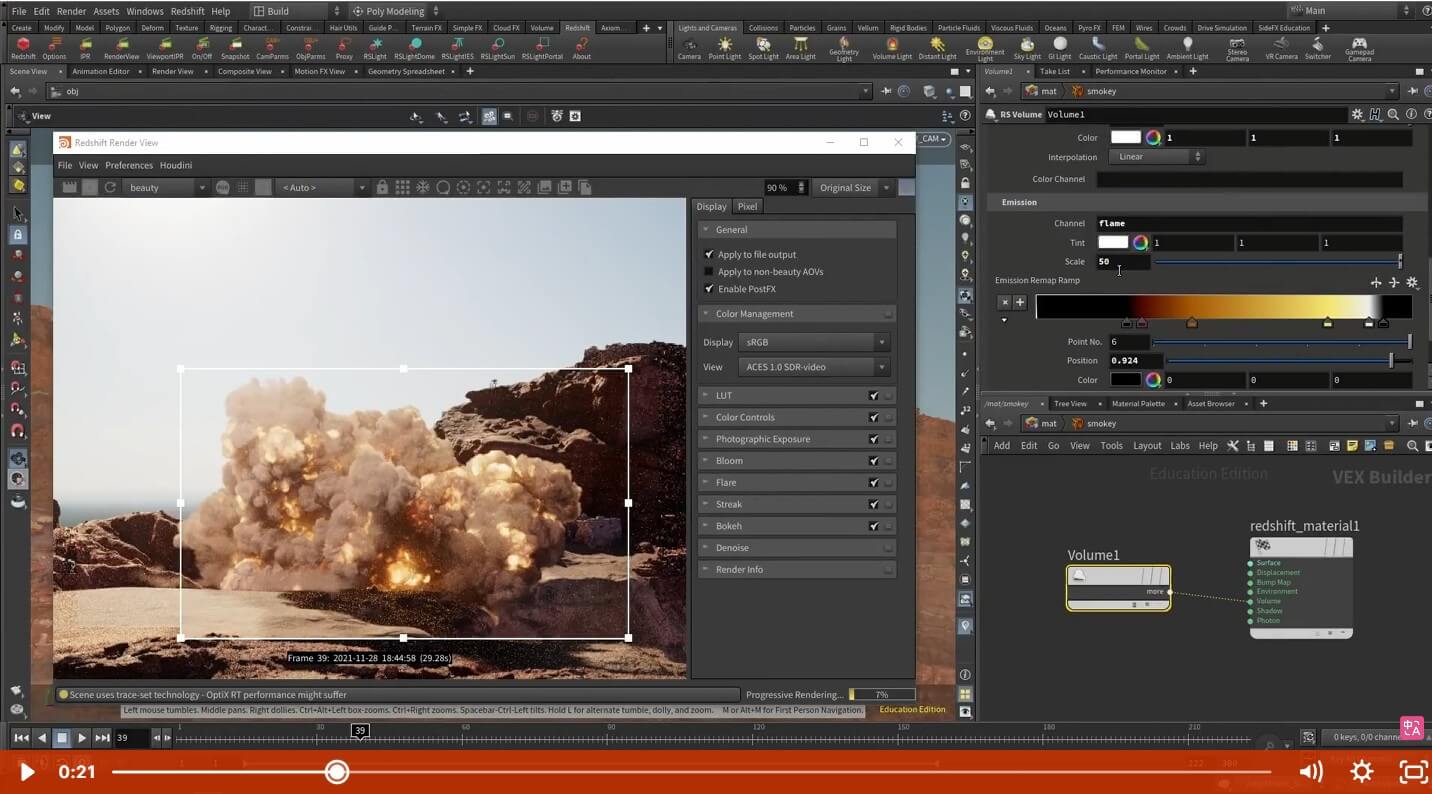Open the Gamepad Camera shelf tool

(x=1358, y=49)
